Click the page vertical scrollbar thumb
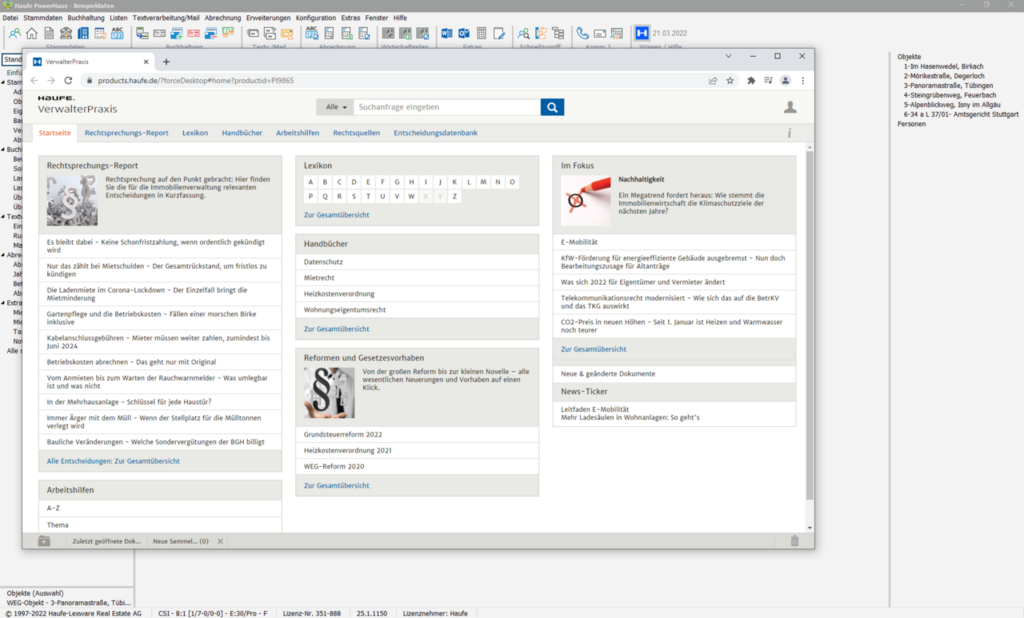 click(x=810, y=325)
